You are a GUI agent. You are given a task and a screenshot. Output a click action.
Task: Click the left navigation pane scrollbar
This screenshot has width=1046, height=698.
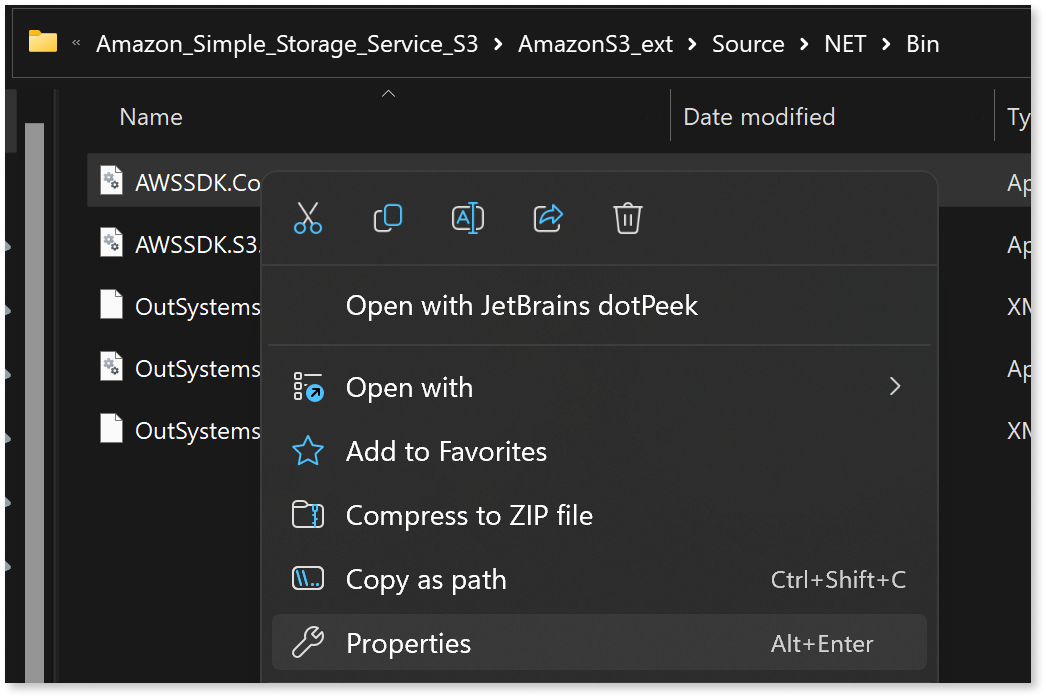(34, 400)
